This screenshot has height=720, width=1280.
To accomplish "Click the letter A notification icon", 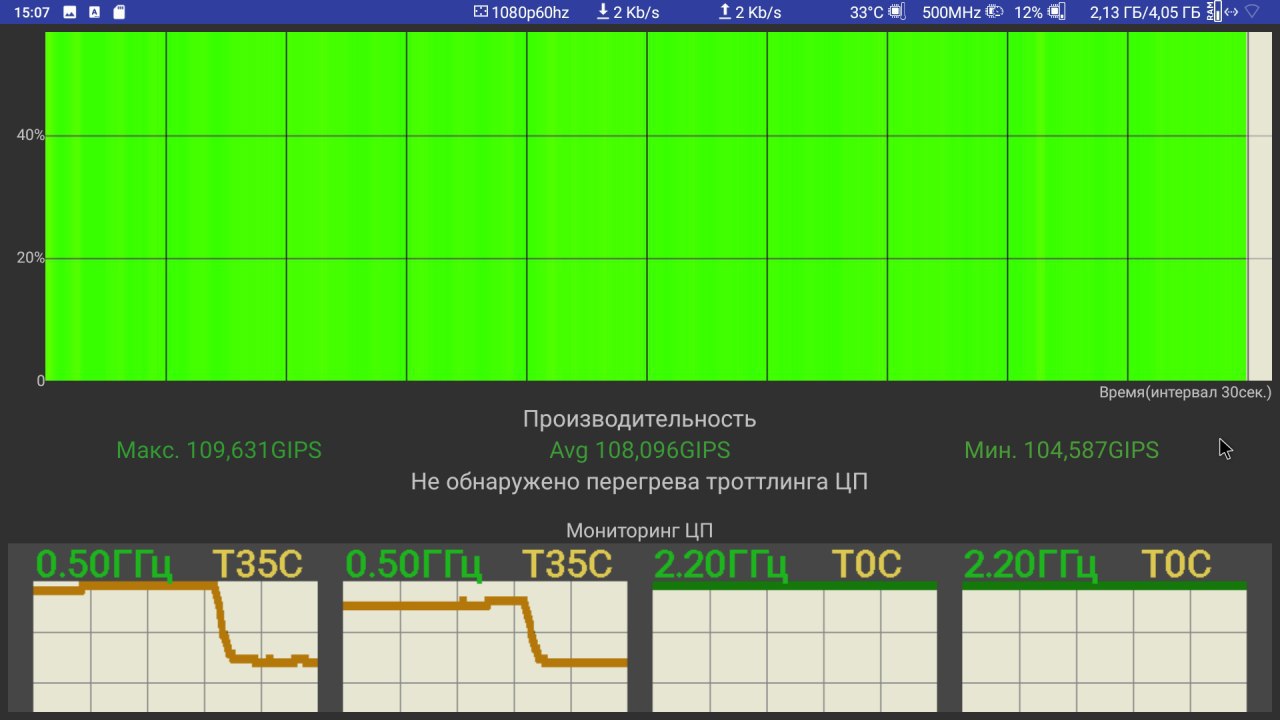I will [94, 12].
